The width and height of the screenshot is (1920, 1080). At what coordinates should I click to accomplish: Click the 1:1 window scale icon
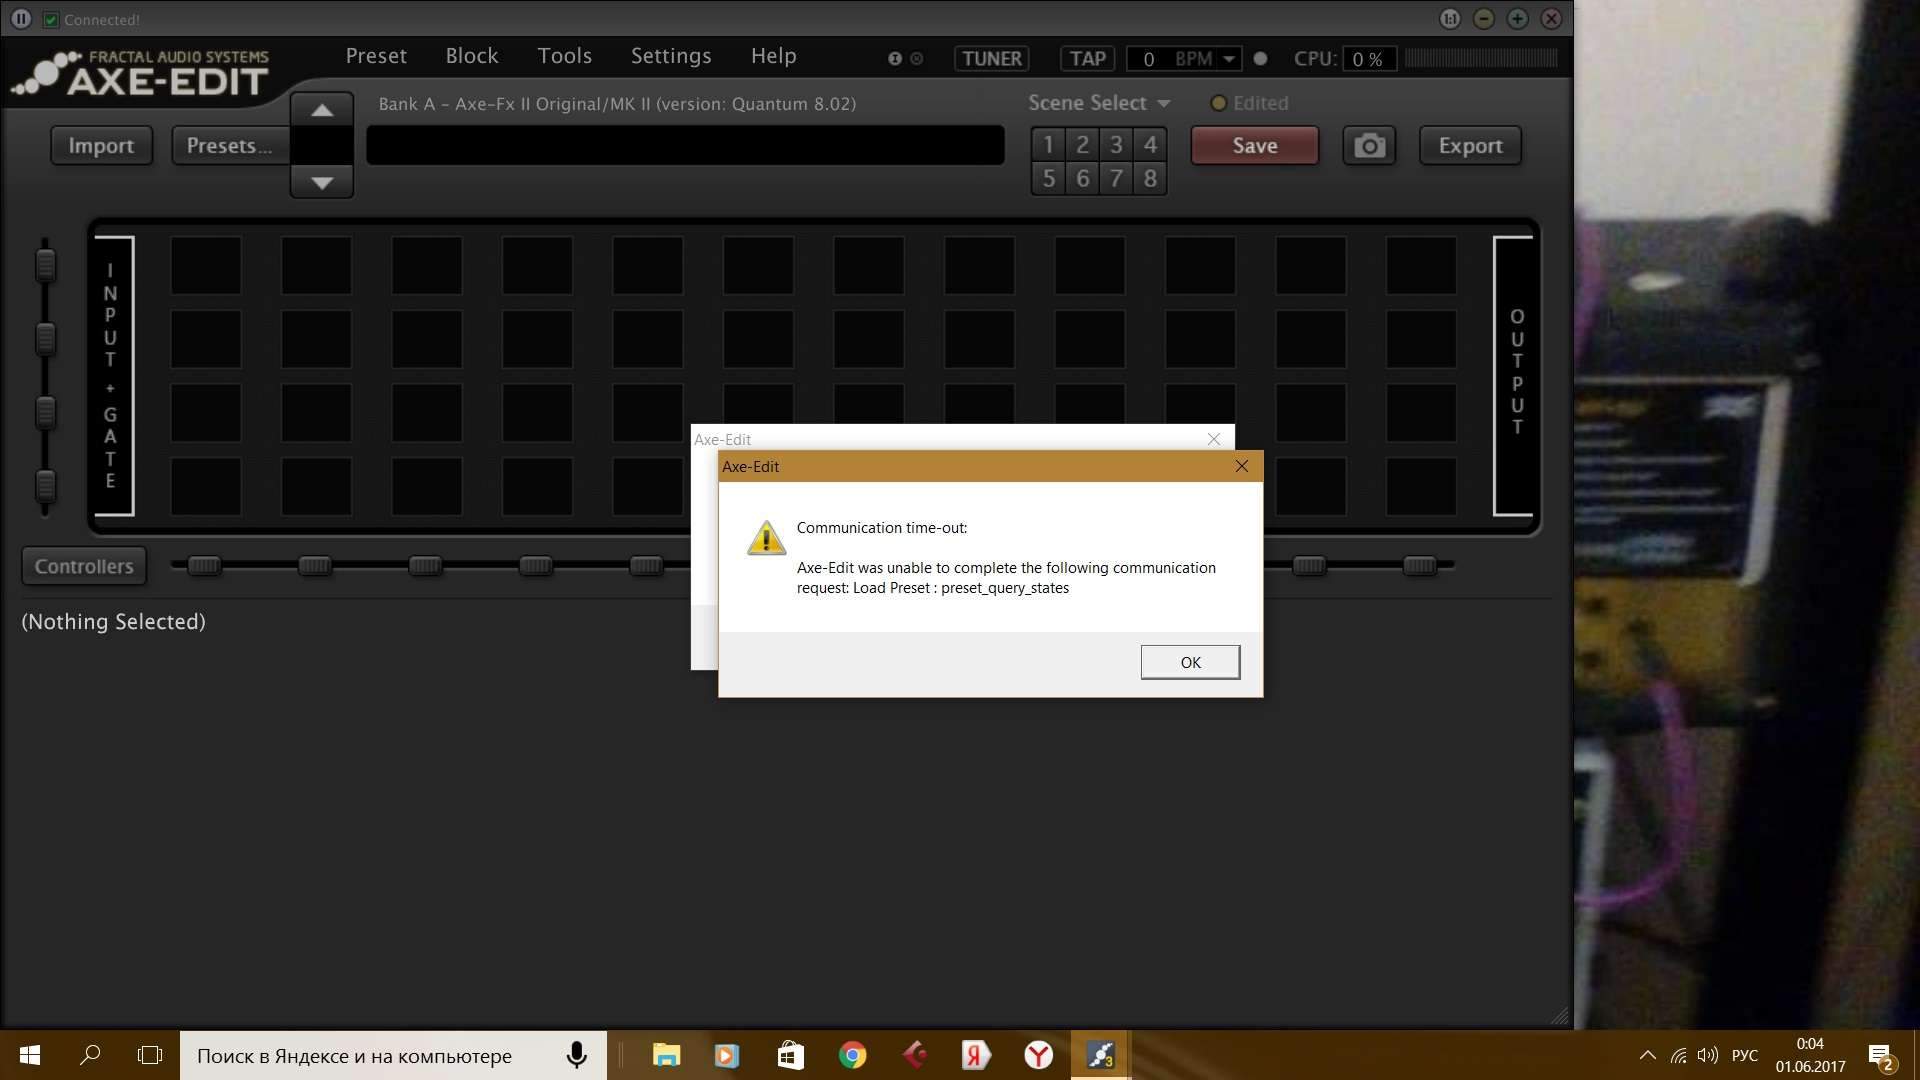[x=1449, y=19]
